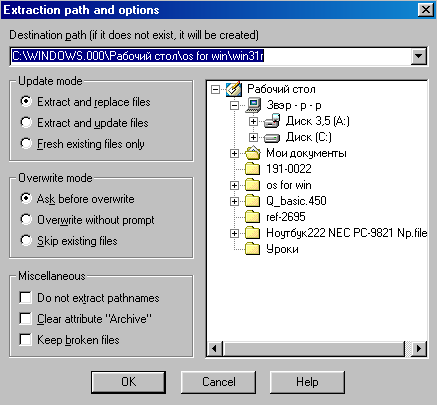Click the Ноутбук222 NEC PC-9821 folder icon

point(253,233)
